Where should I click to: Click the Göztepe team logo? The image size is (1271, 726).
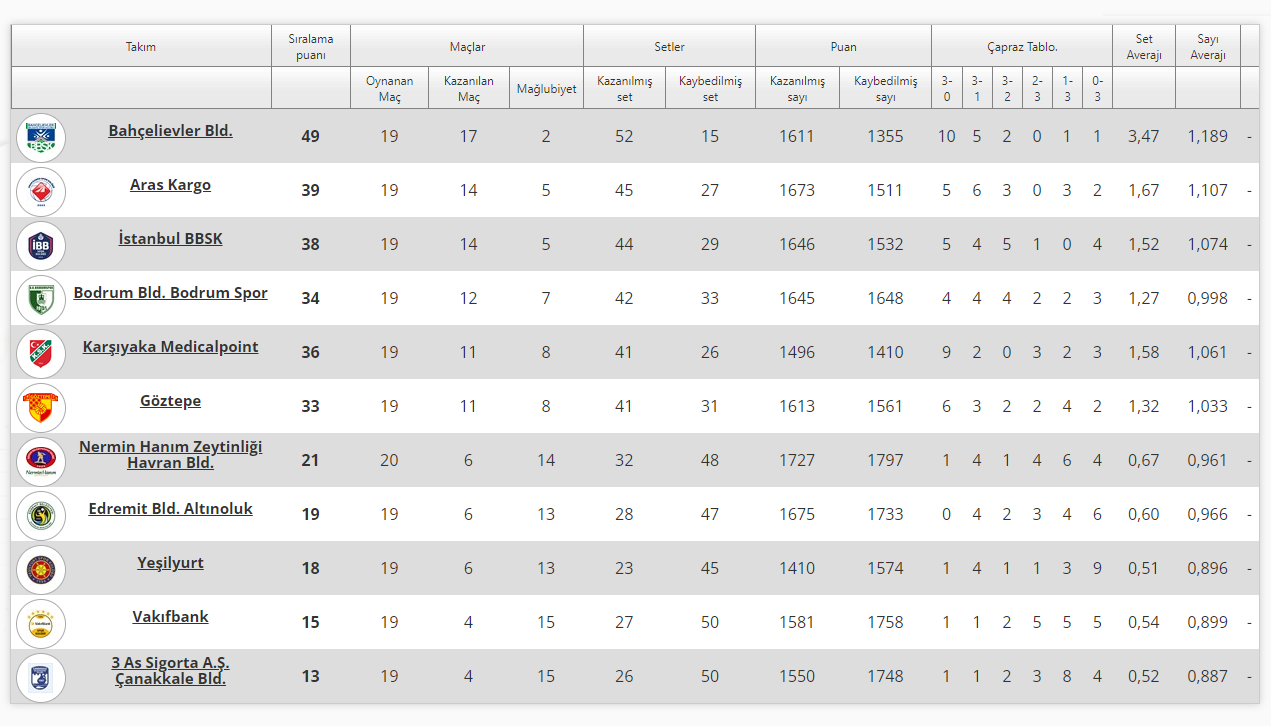(x=41, y=407)
